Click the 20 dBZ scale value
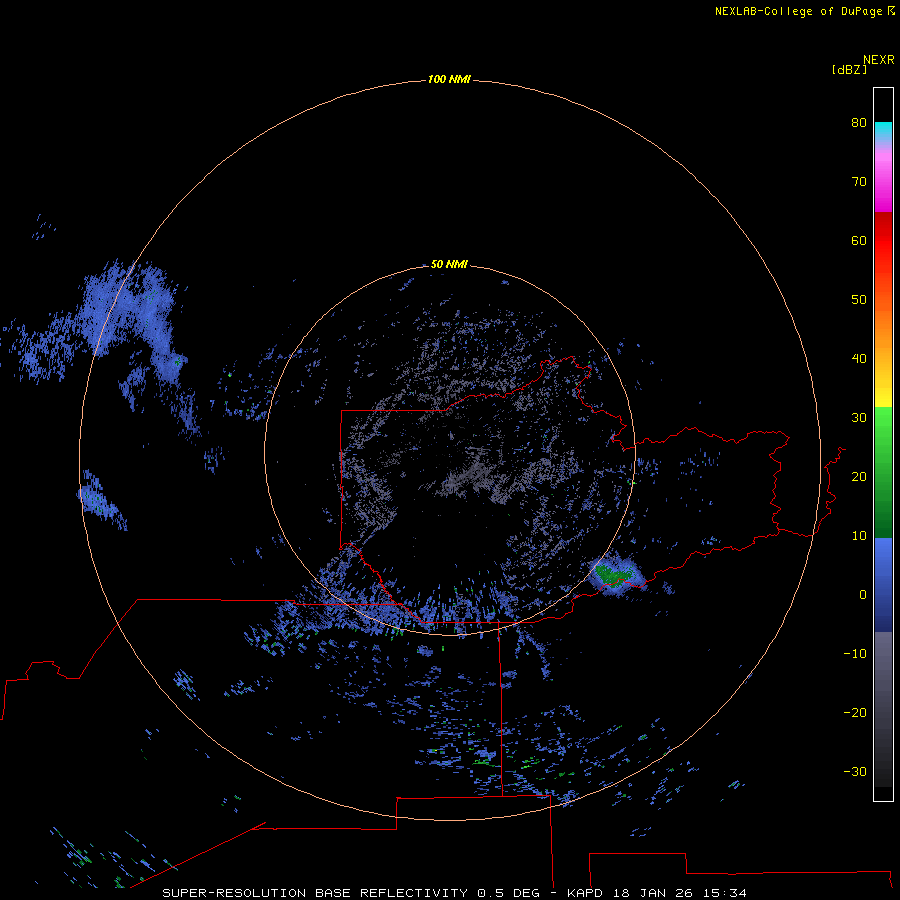This screenshot has width=900, height=900. (x=859, y=476)
